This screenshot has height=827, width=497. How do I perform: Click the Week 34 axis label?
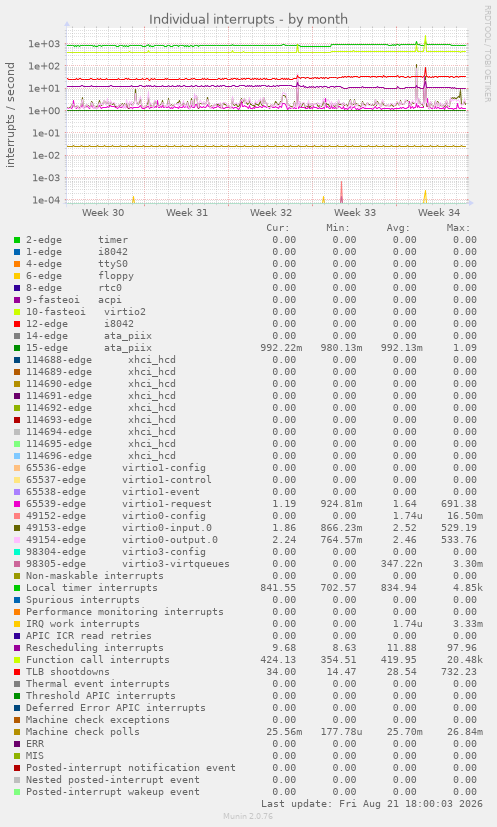pos(439,213)
